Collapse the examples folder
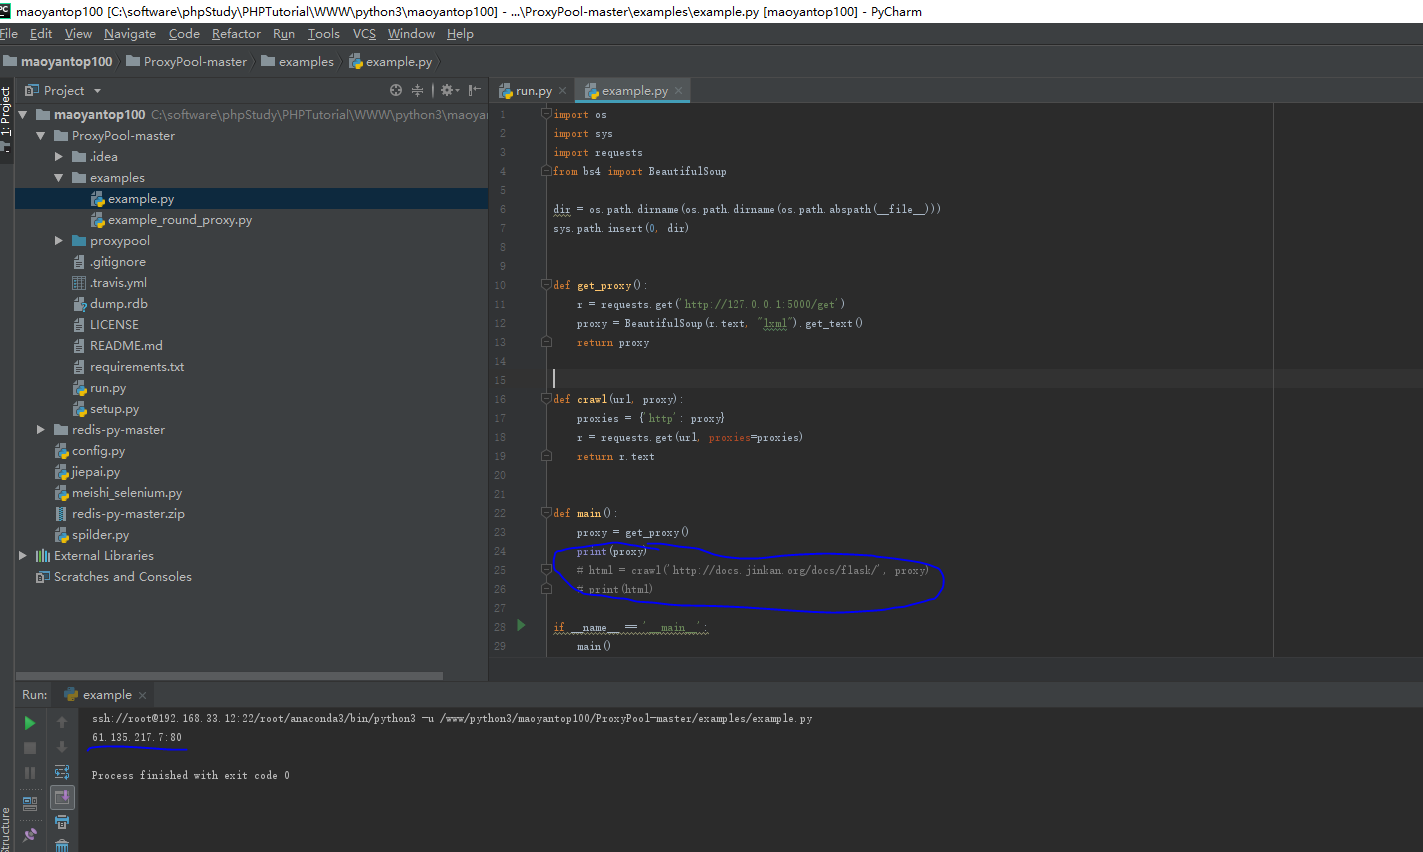Viewport: 1423px width, 852px height. tap(59, 178)
